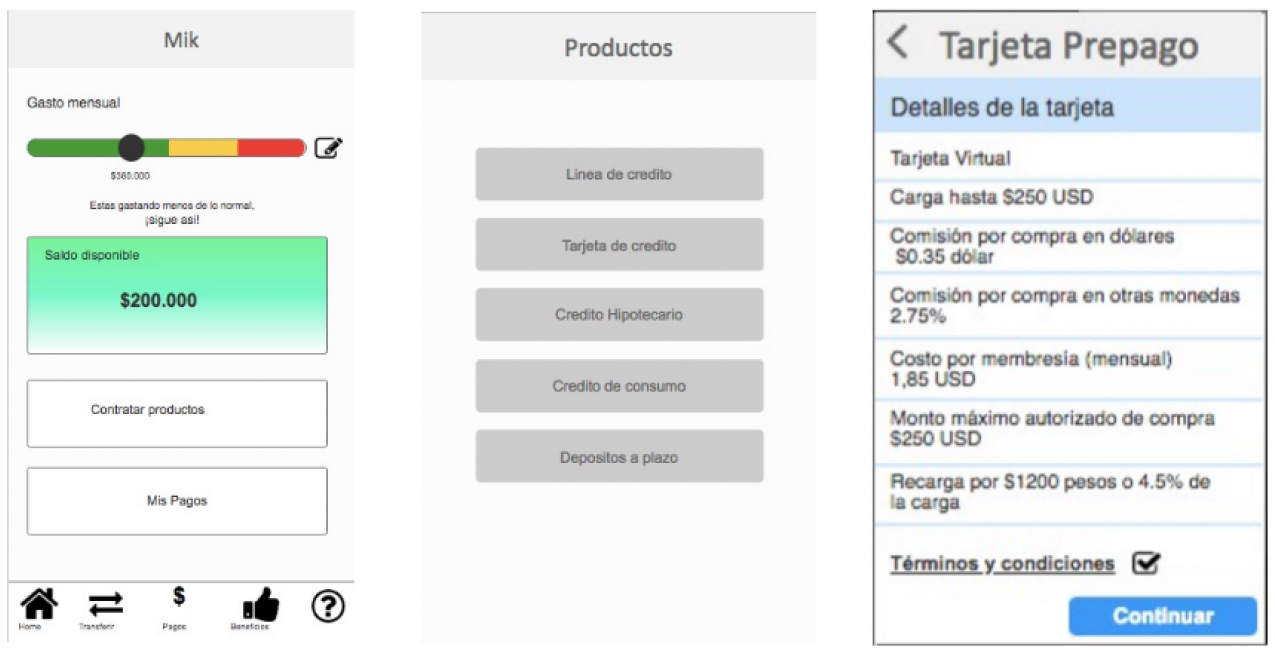Click the Gasto mensual slider knob
Viewport: 1275px width, 654px height.
[131, 148]
